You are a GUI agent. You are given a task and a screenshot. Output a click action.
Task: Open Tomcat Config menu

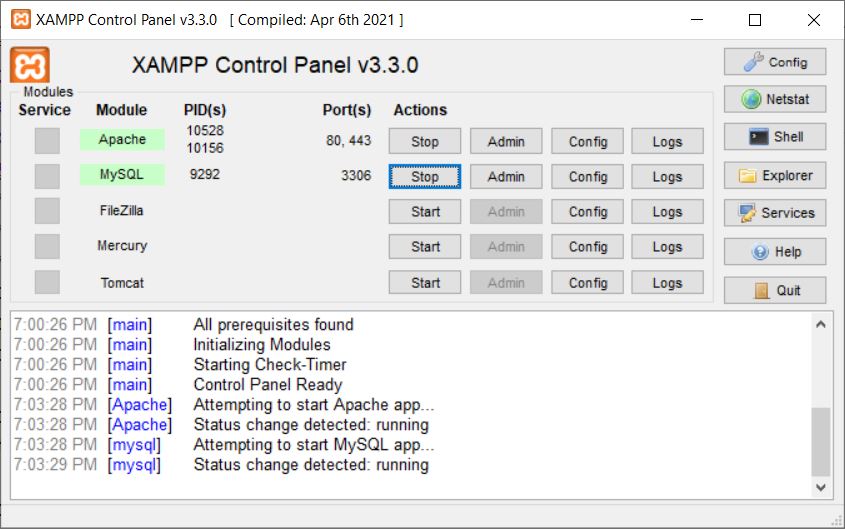[x=587, y=282]
